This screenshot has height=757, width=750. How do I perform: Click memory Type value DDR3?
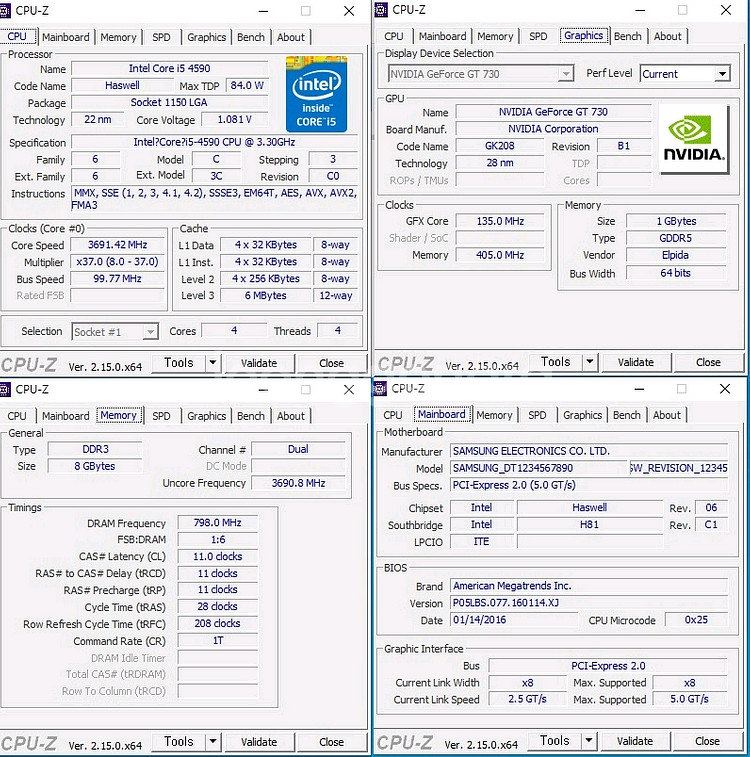[95, 449]
